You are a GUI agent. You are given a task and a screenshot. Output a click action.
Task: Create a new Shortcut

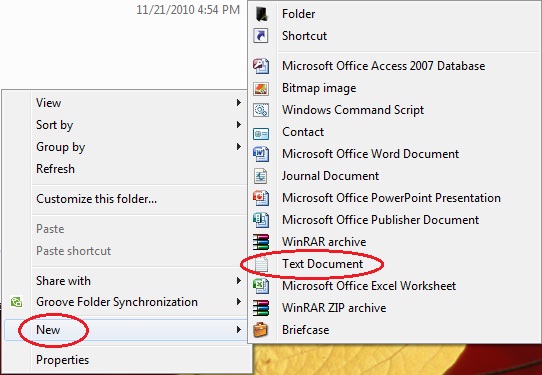(305, 36)
